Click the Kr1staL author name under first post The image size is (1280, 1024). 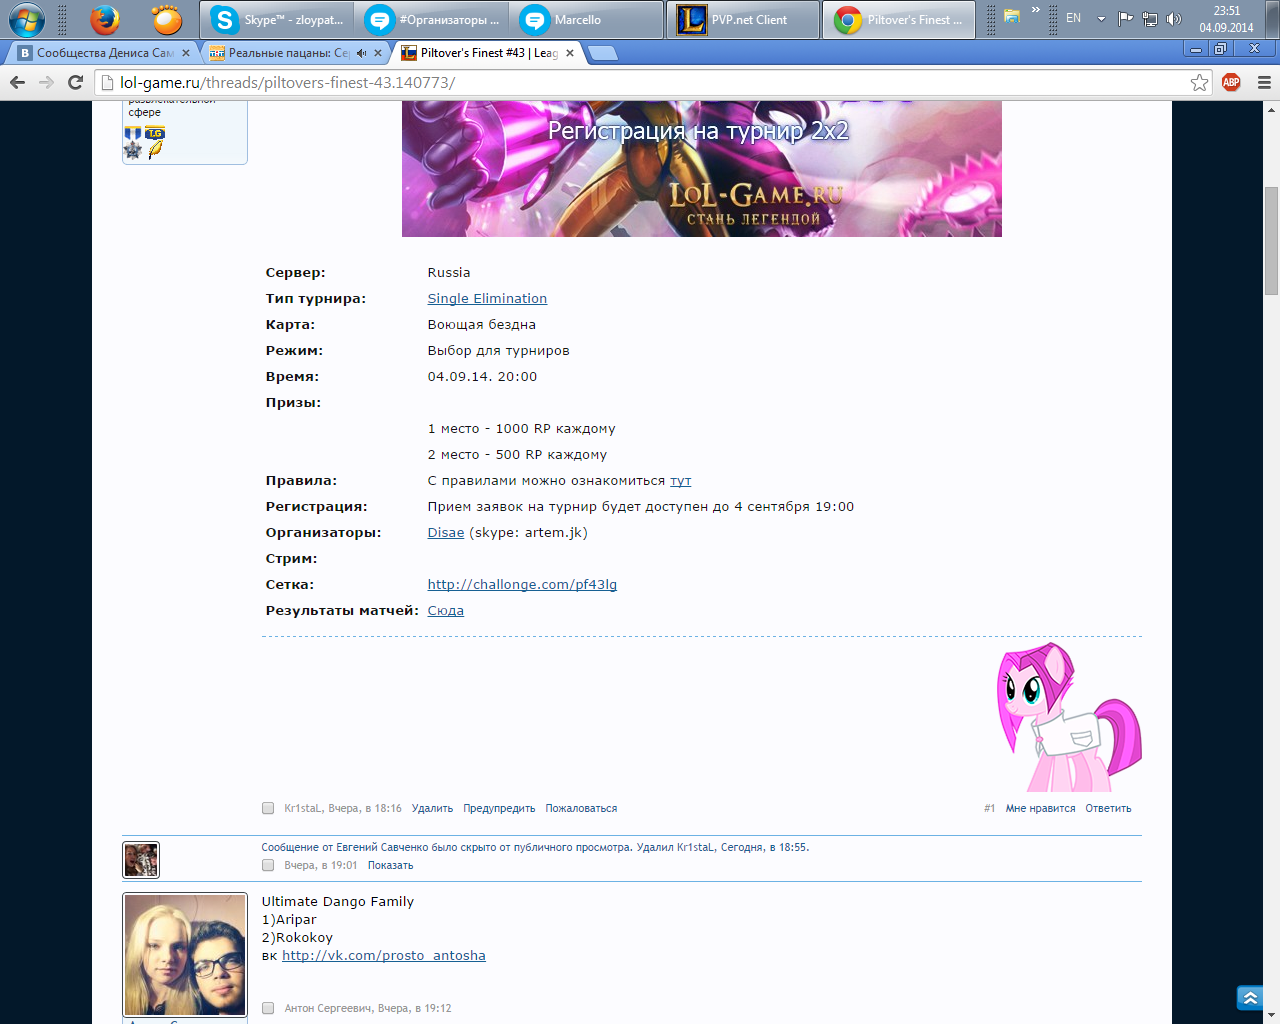pos(303,808)
